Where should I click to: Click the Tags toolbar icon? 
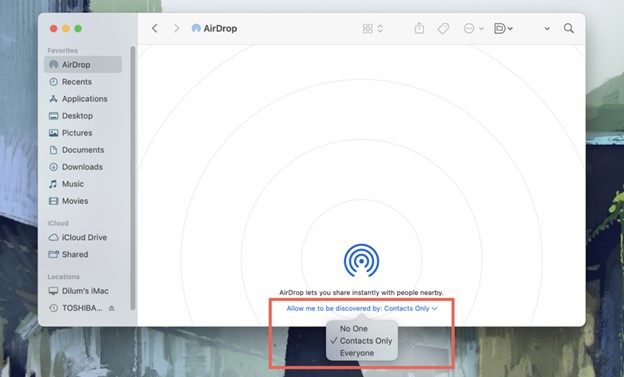443,28
